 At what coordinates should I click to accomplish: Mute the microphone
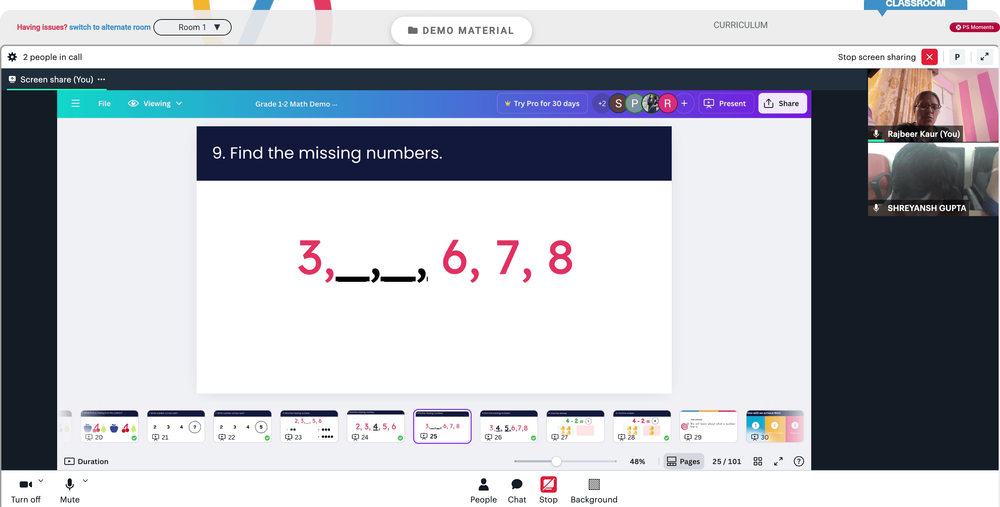coord(70,490)
